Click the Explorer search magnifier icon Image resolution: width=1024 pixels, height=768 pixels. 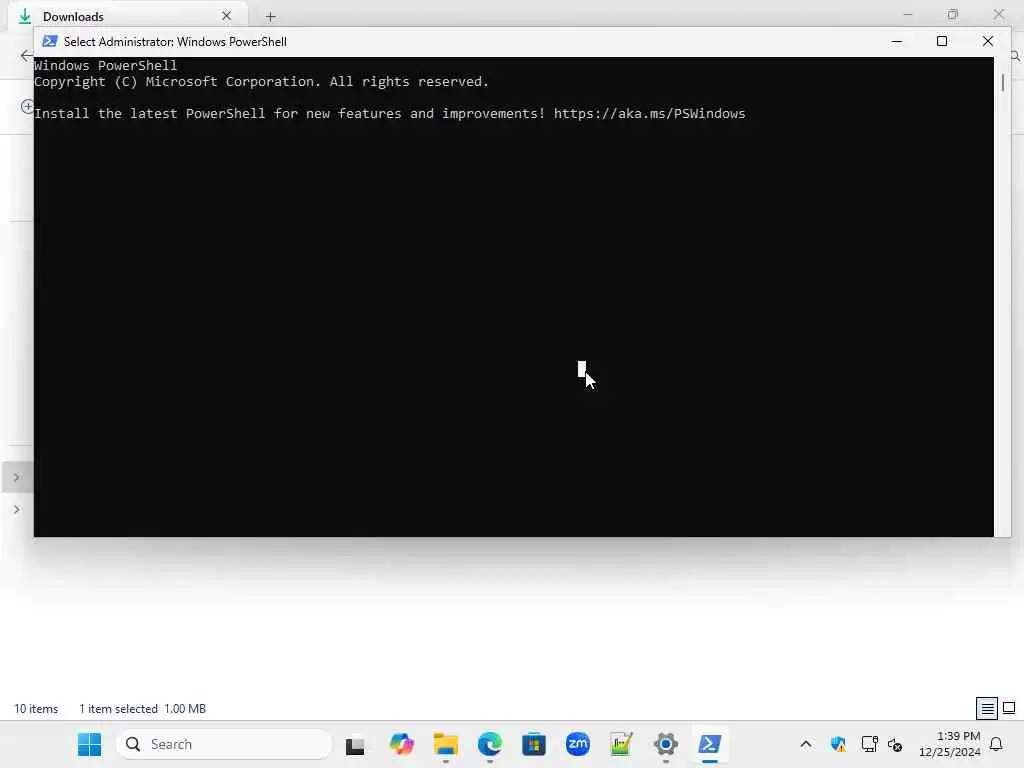(x=1016, y=56)
